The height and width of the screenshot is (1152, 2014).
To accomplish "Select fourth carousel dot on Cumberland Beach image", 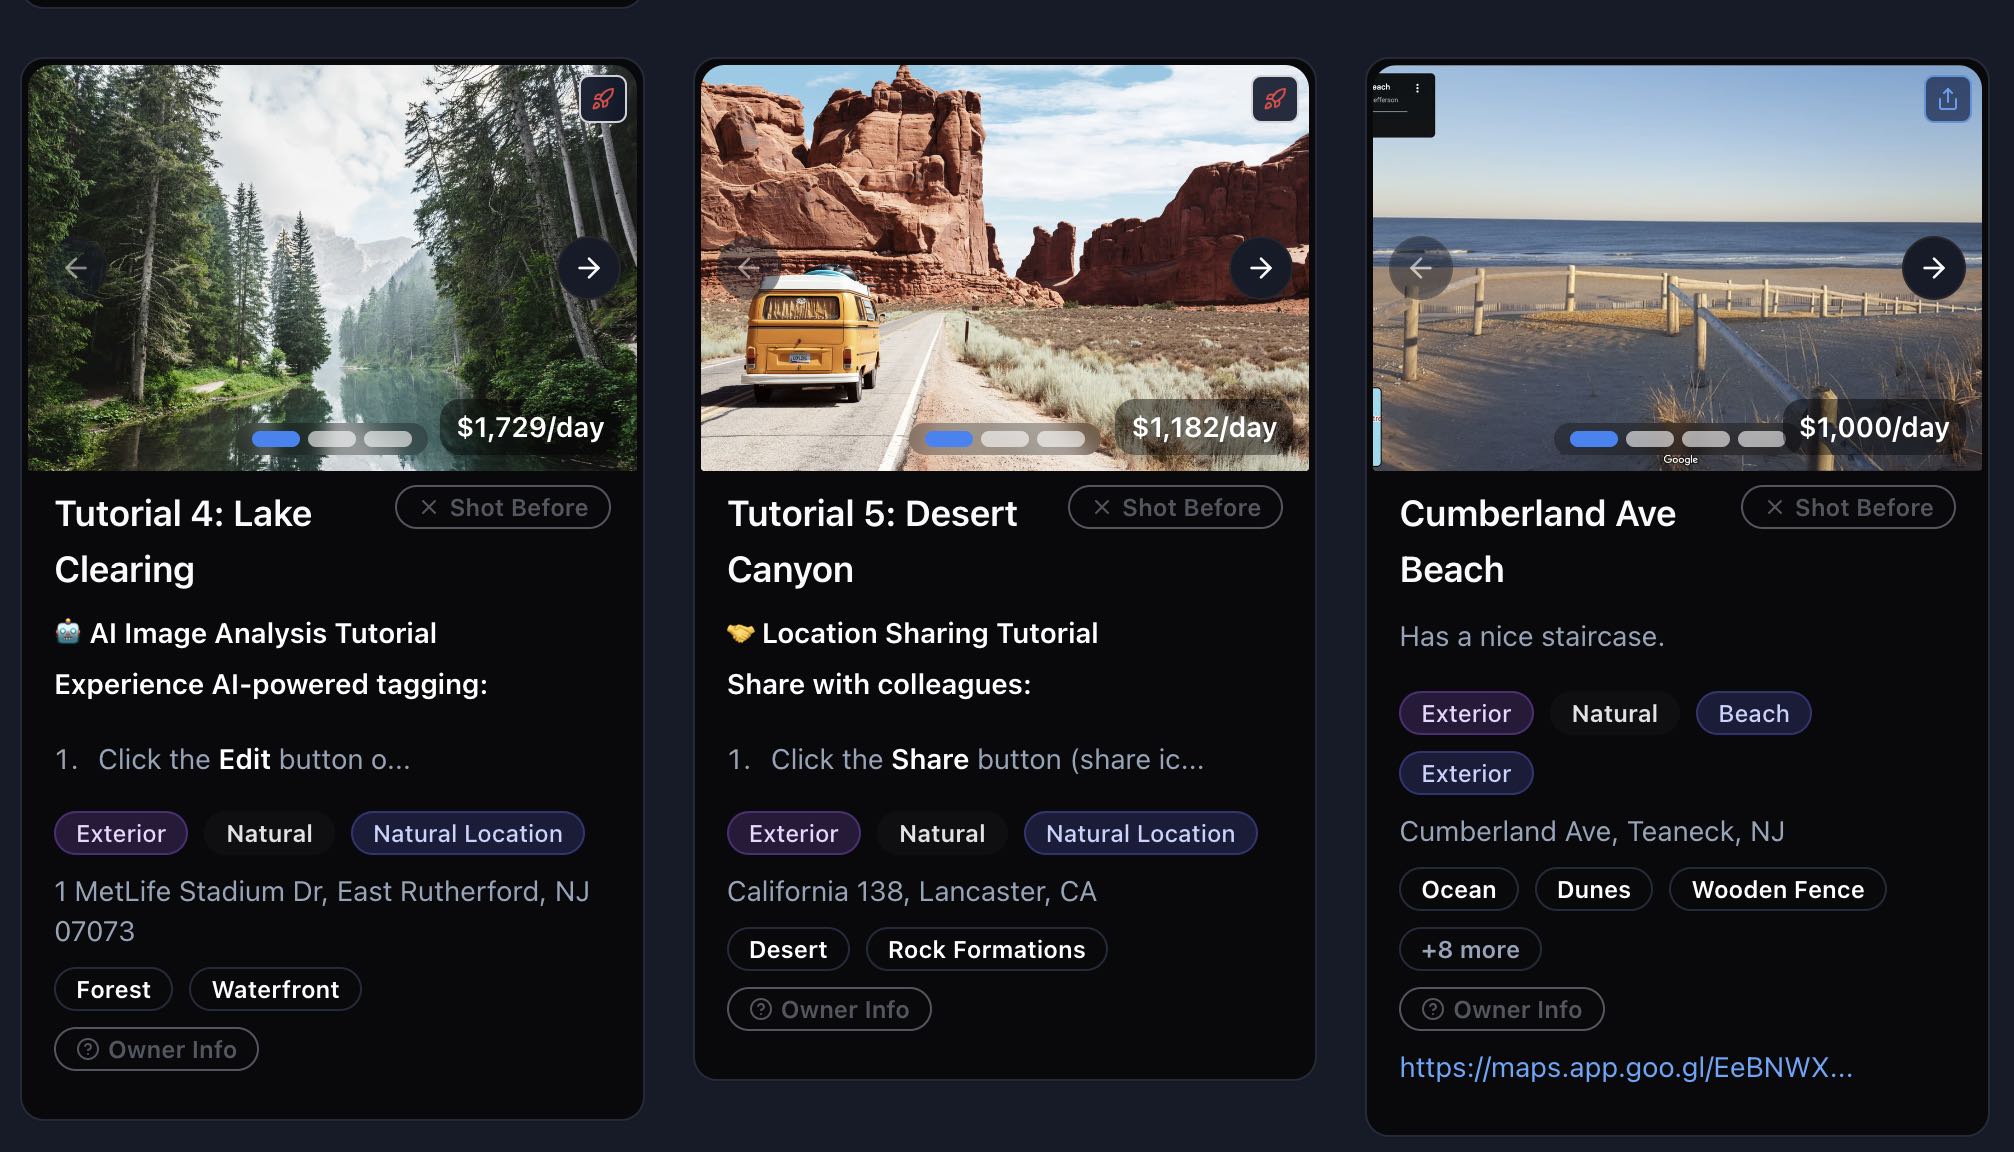I will tap(1761, 438).
